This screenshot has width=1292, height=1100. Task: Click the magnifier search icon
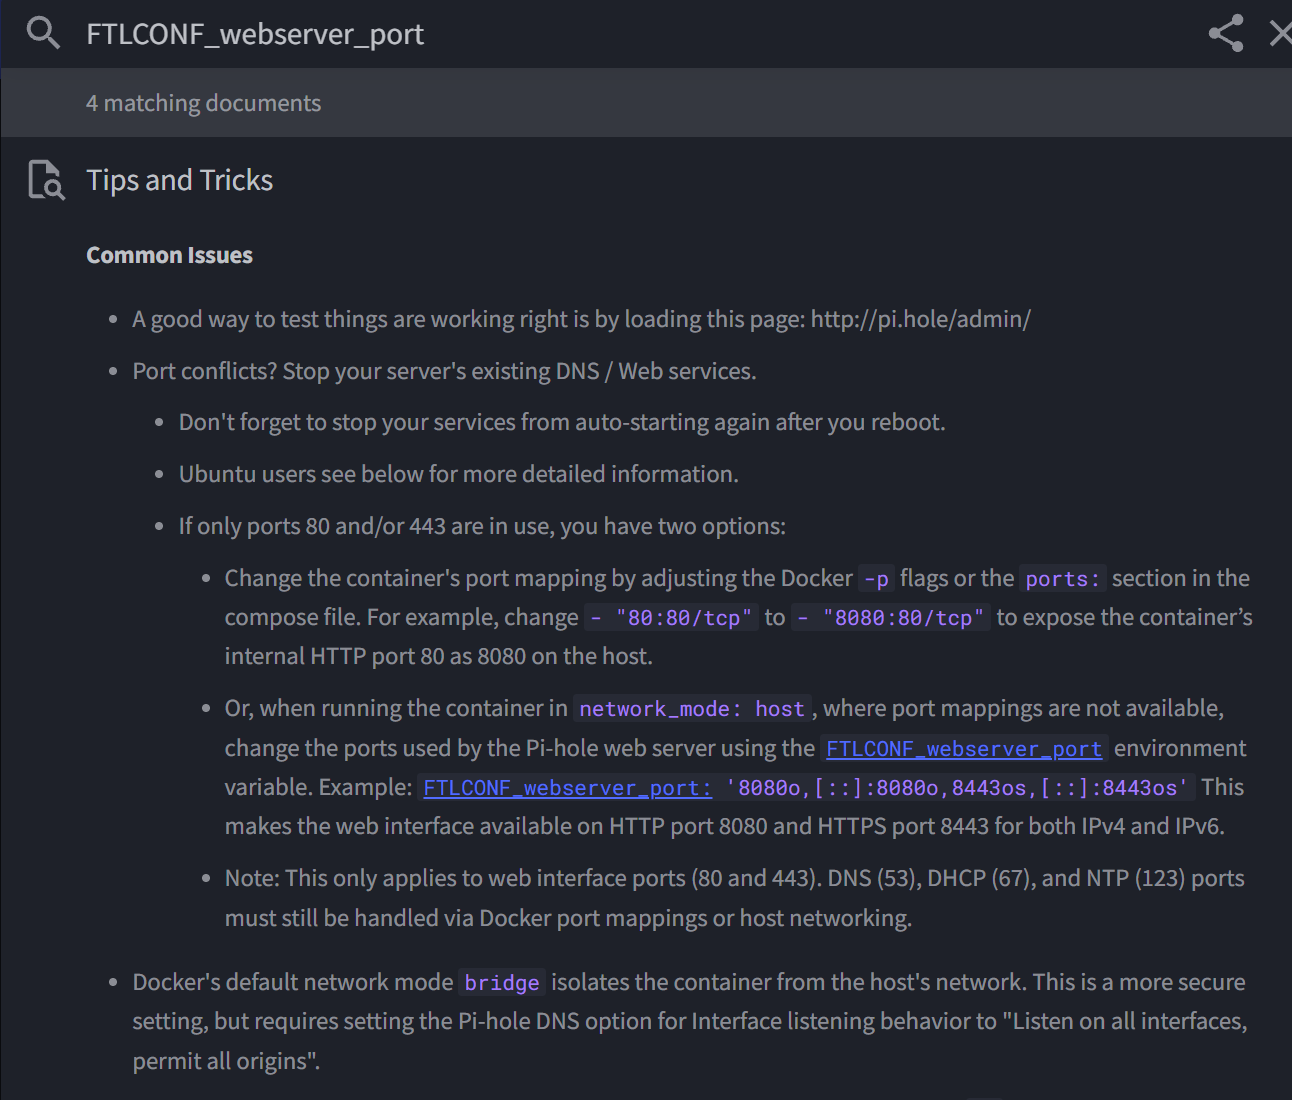(x=43, y=33)
